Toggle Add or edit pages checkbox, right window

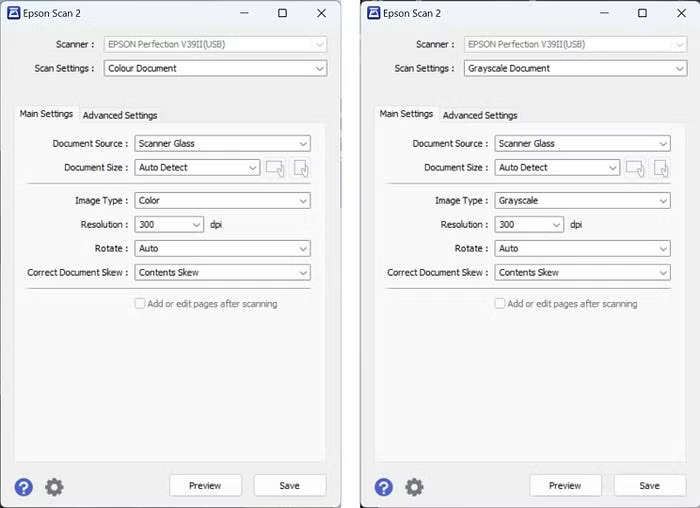[x=500, y=304]
